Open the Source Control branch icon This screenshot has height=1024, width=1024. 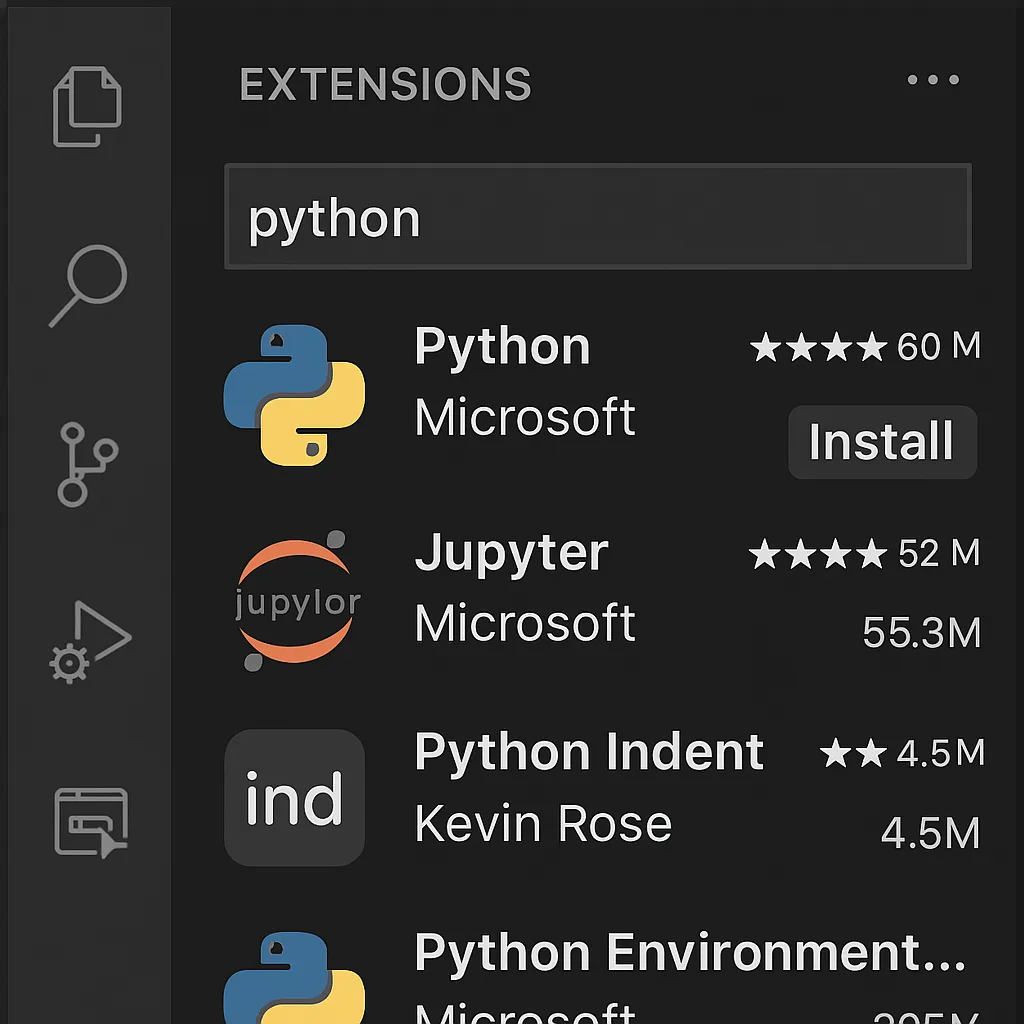point(88,464)
